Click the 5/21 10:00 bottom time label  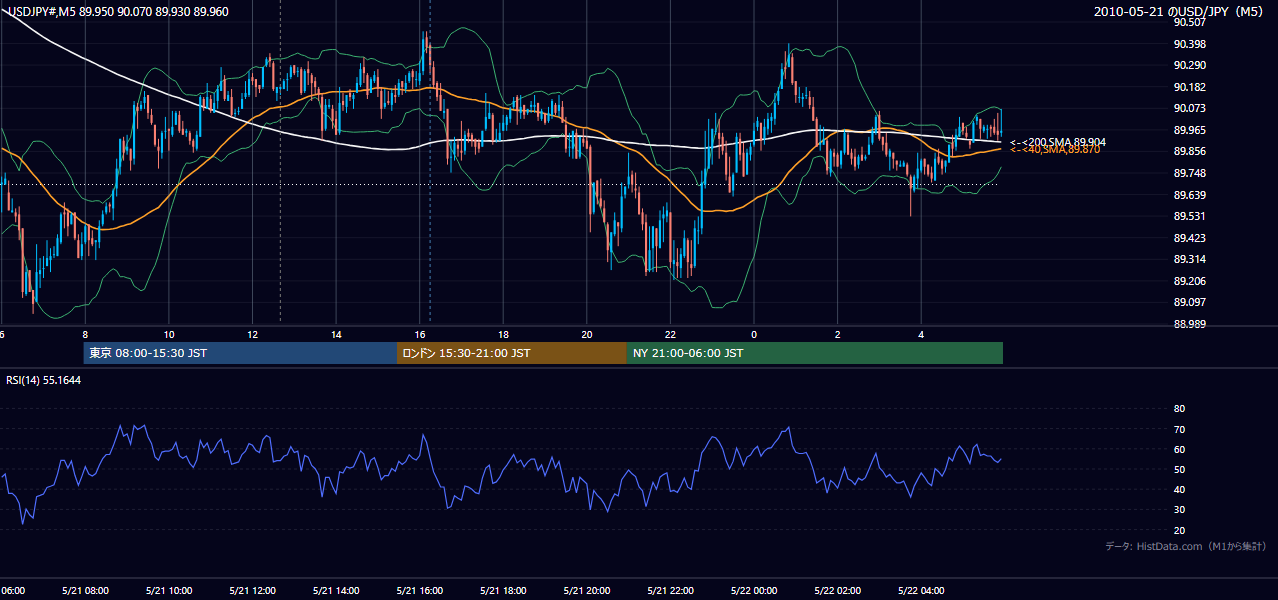click(x=169, y=591)
